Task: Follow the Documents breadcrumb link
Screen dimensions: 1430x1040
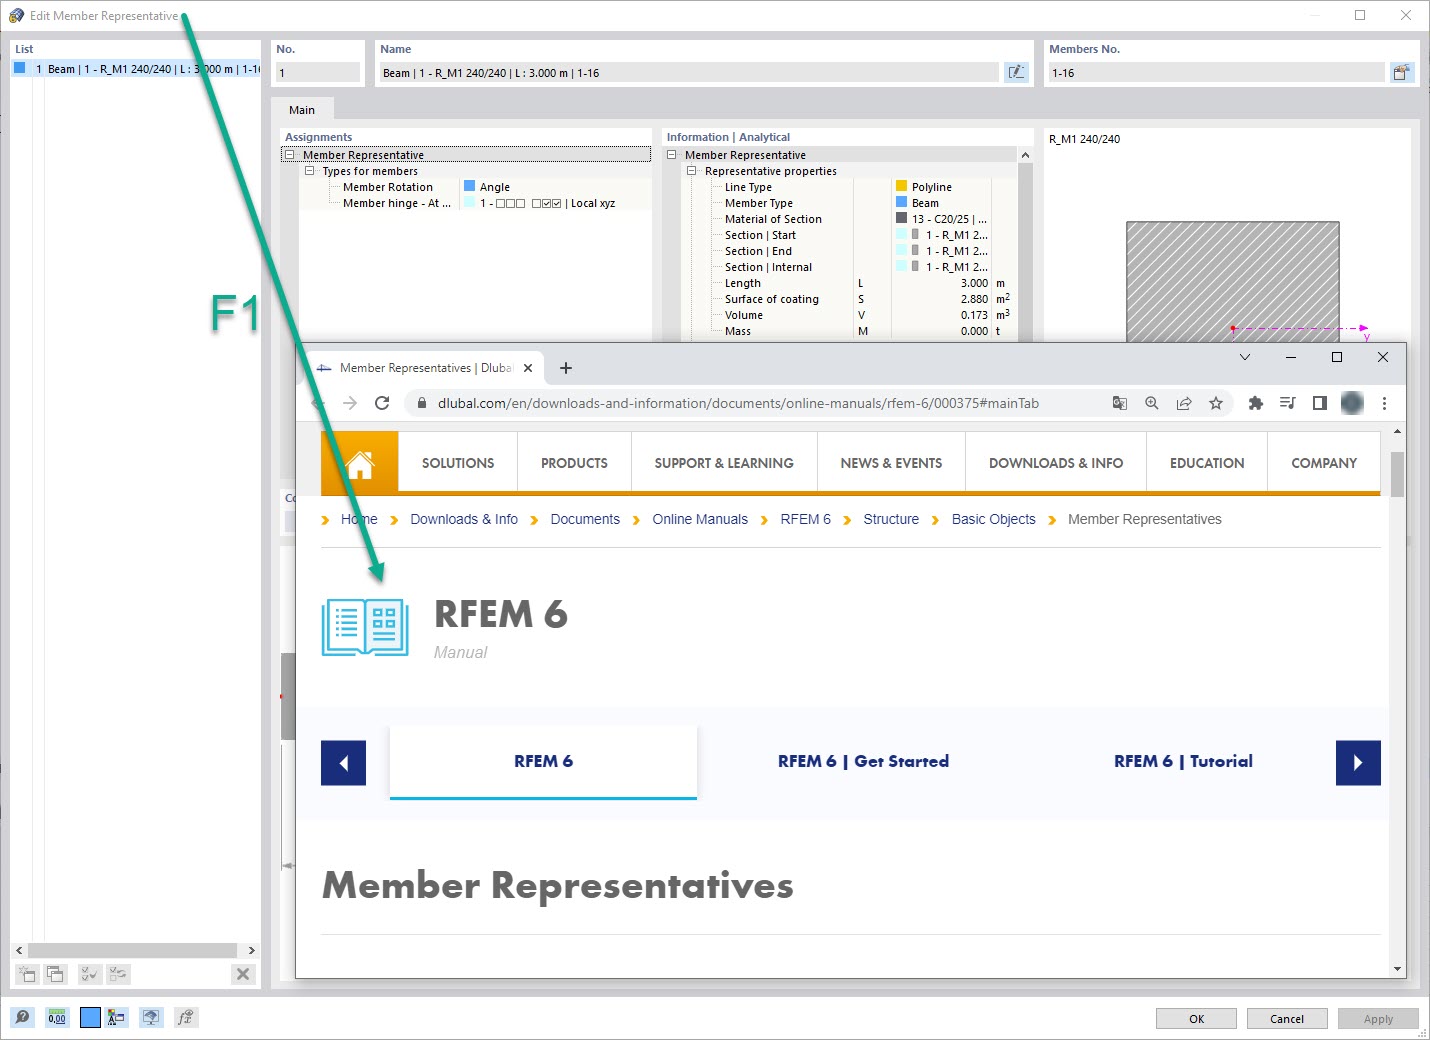Action: coord(585,519)
